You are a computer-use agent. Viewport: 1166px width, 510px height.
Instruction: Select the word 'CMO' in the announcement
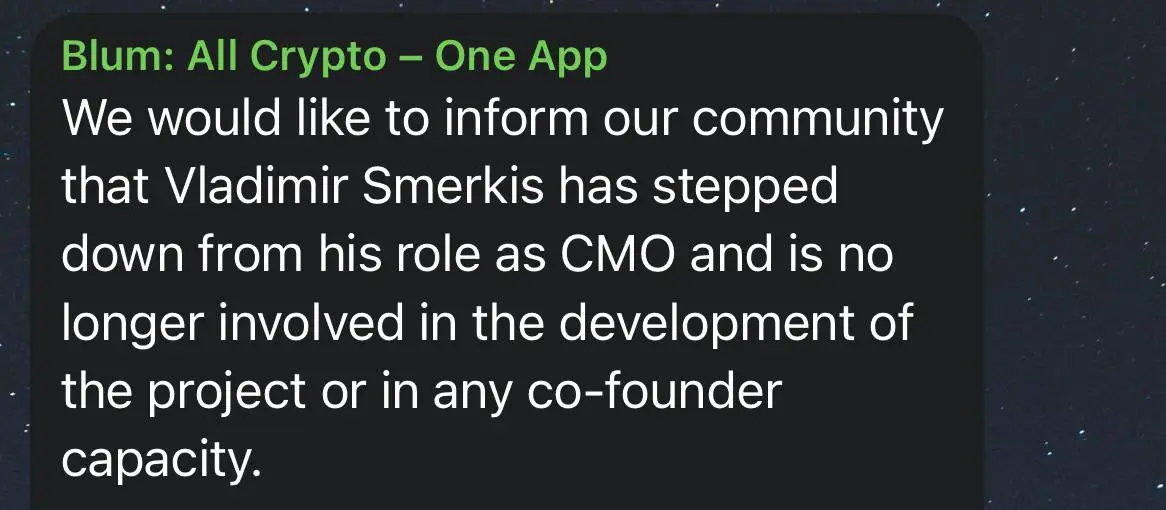pos(616,254)
